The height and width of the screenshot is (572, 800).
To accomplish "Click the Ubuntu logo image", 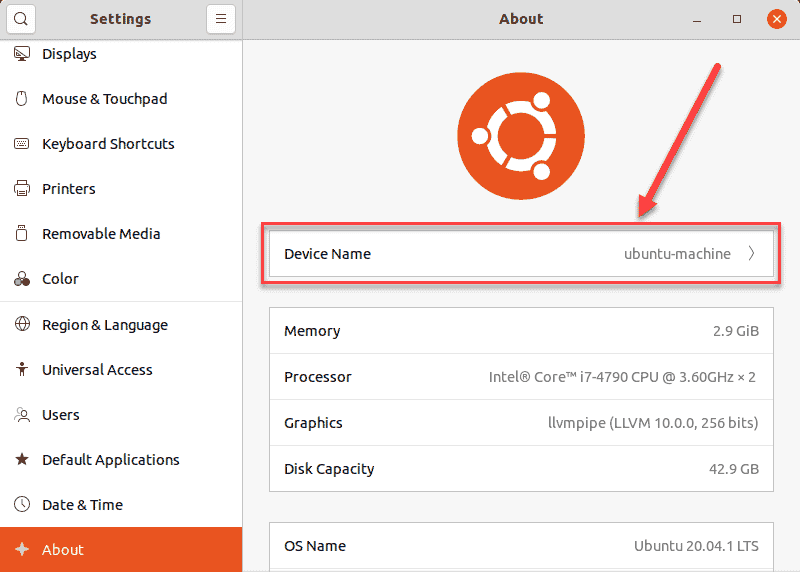I will pyautogui.click(x=521, y=136).
